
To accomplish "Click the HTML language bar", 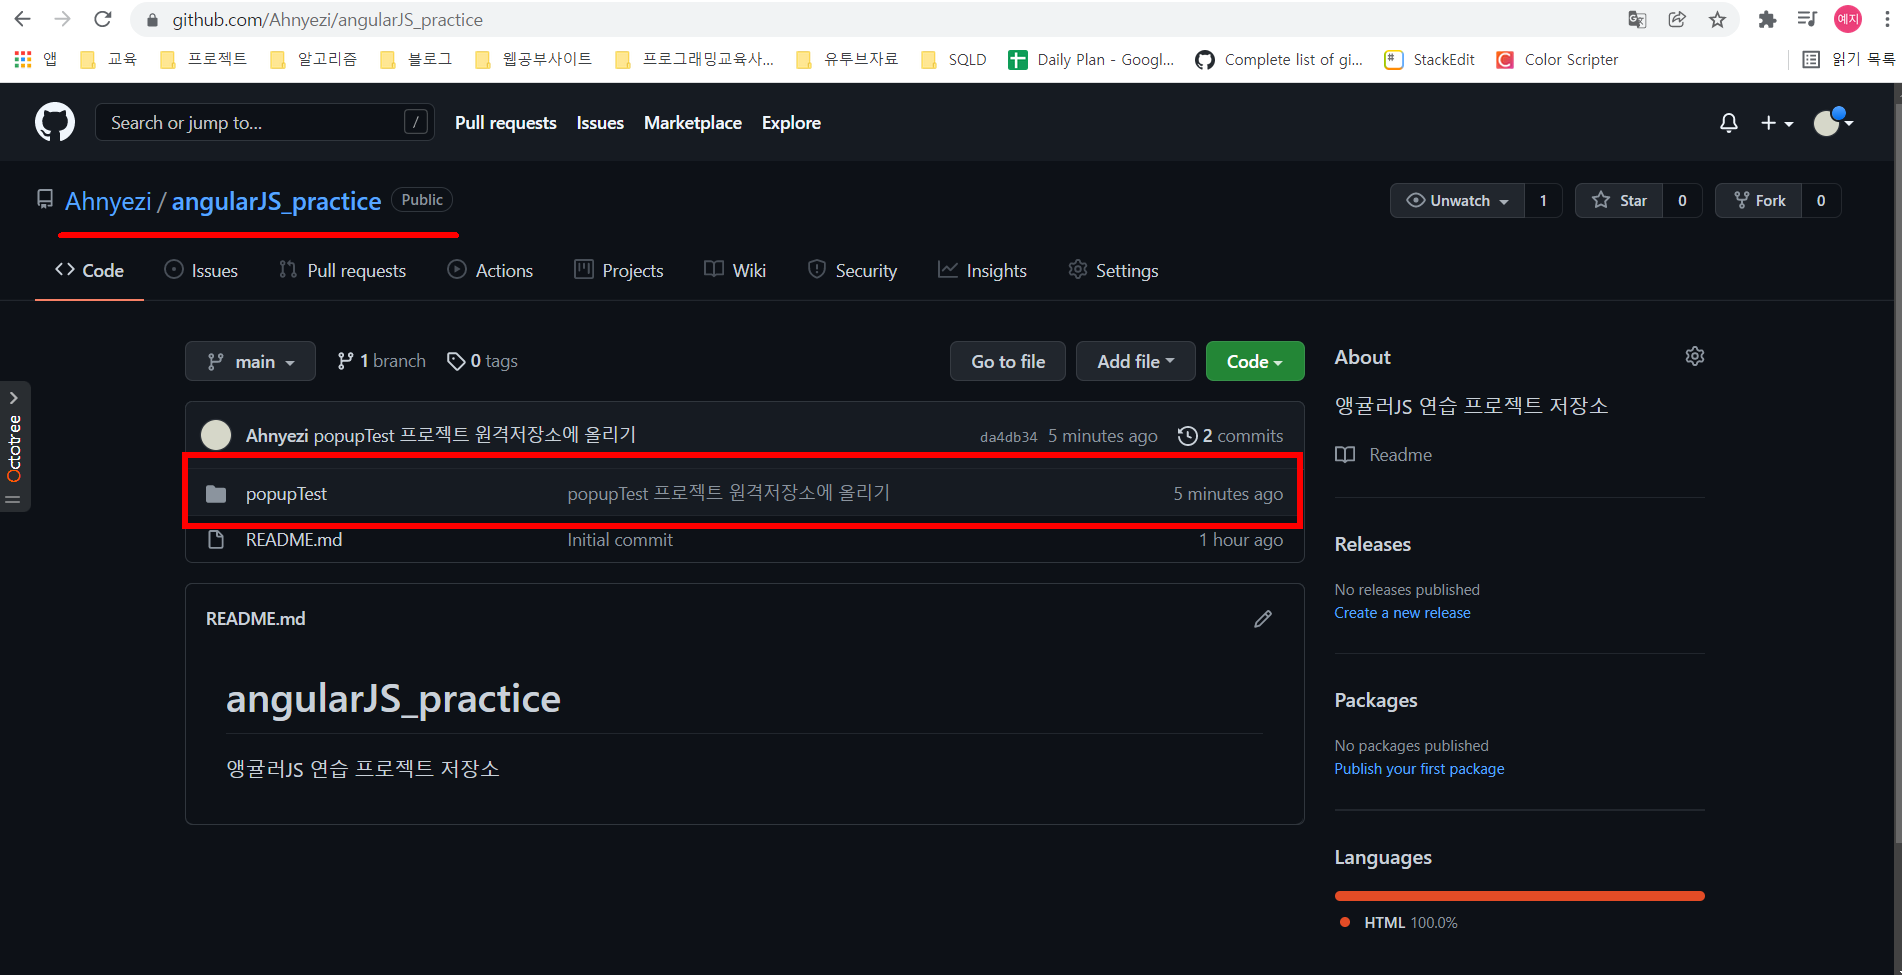I will [x=1519, y=896].
